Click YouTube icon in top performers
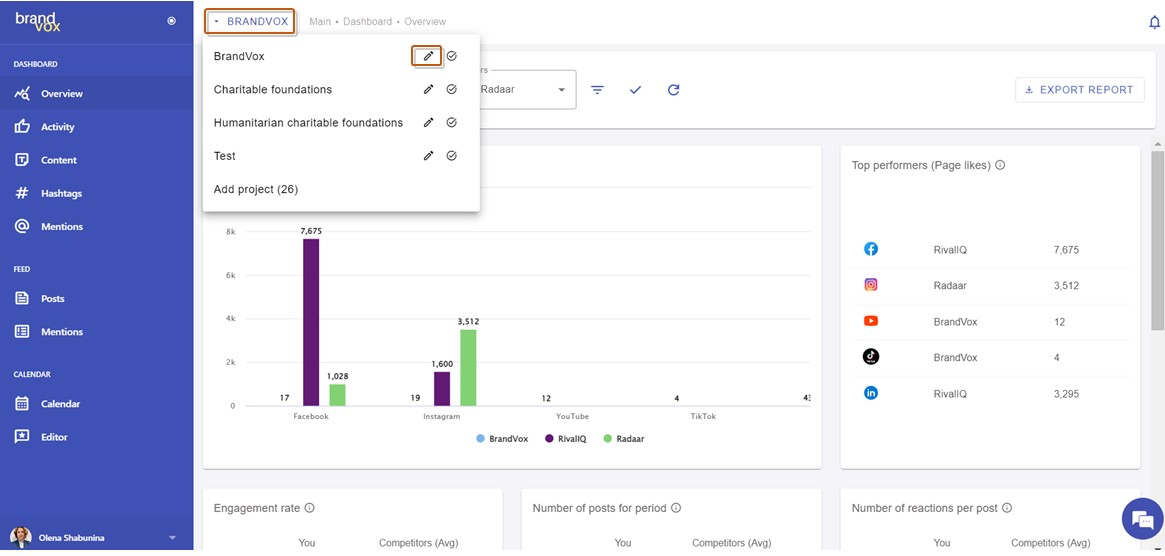The width and height of the screenshot is (1165, 556). click(x=871, y=321)
